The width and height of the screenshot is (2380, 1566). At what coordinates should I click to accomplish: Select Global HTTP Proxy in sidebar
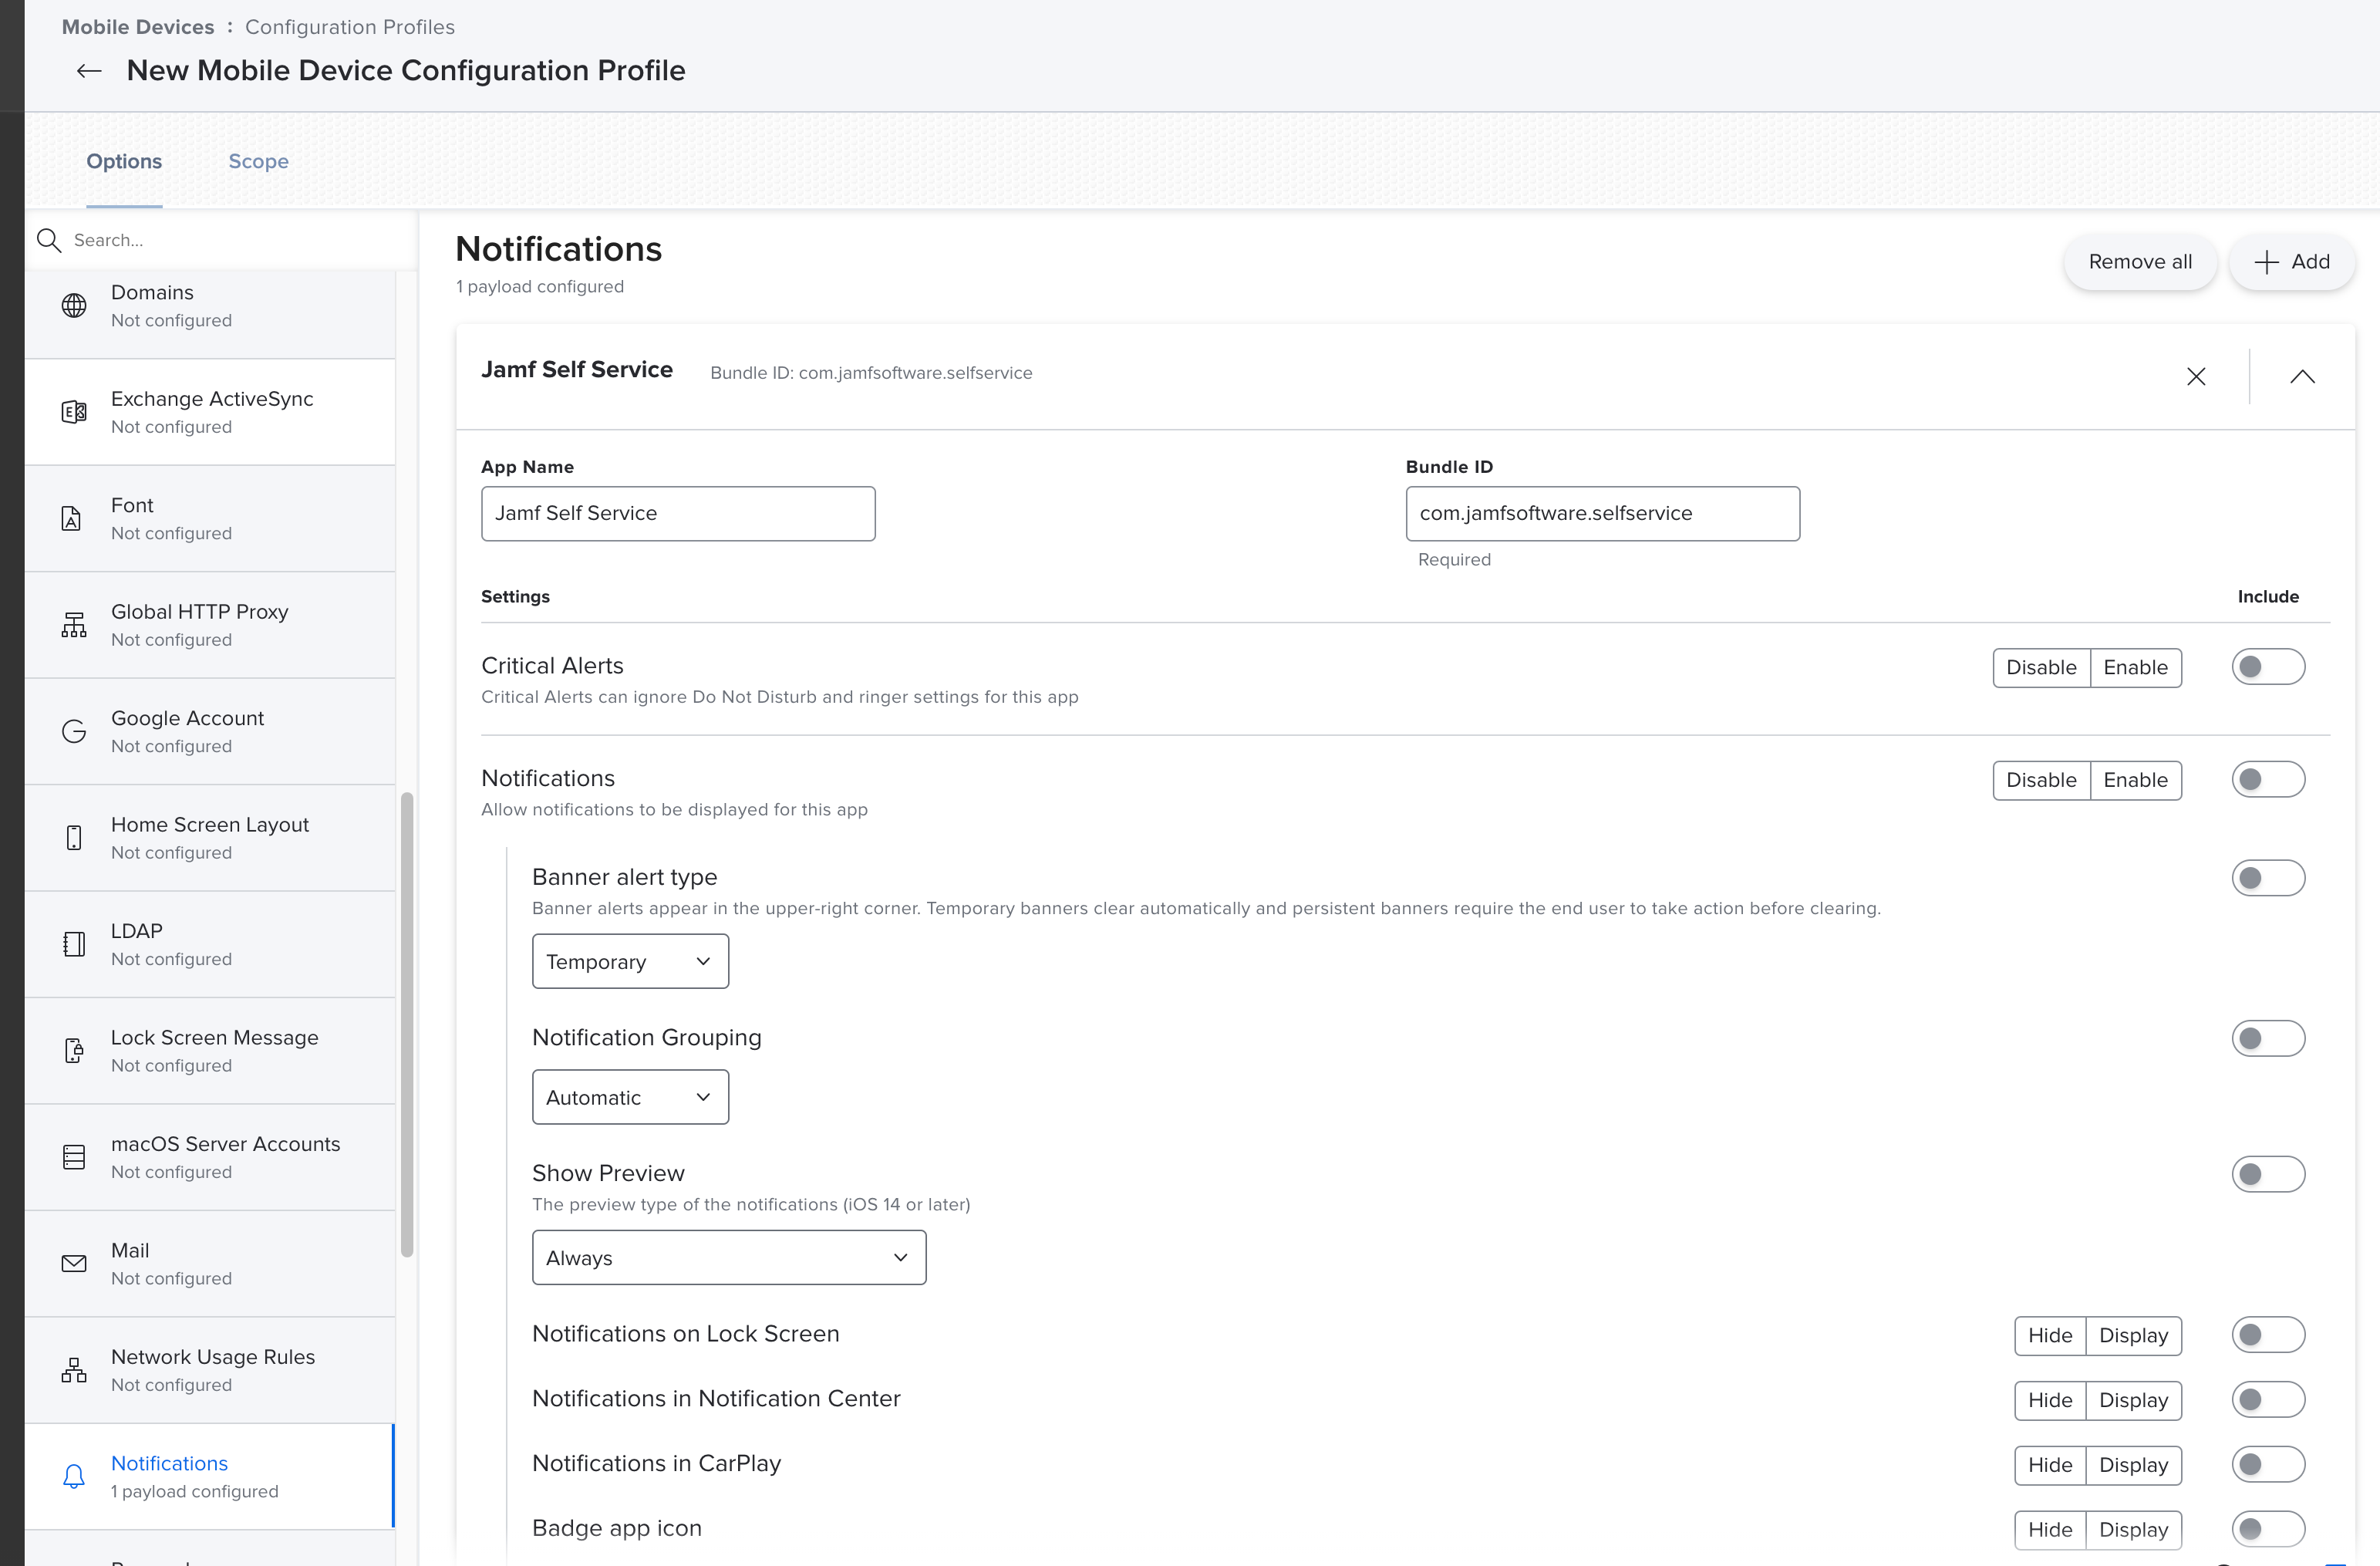point(210,625)
